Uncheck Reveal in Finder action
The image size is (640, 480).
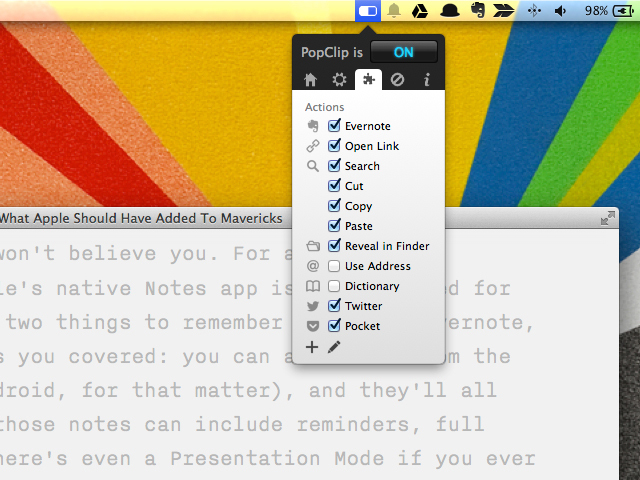(x=334, y=245)
